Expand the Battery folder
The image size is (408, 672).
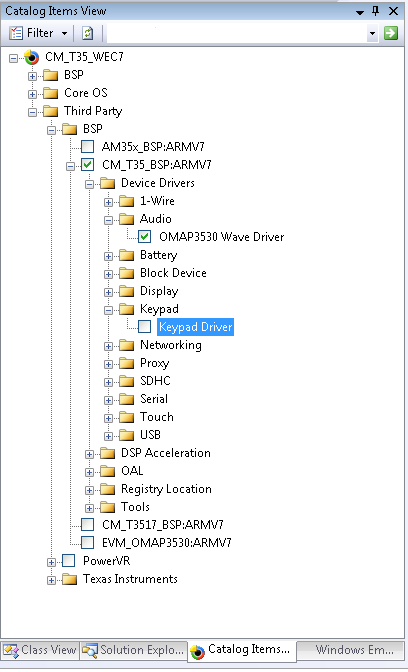pyautogui.click(x=108, y=256)
